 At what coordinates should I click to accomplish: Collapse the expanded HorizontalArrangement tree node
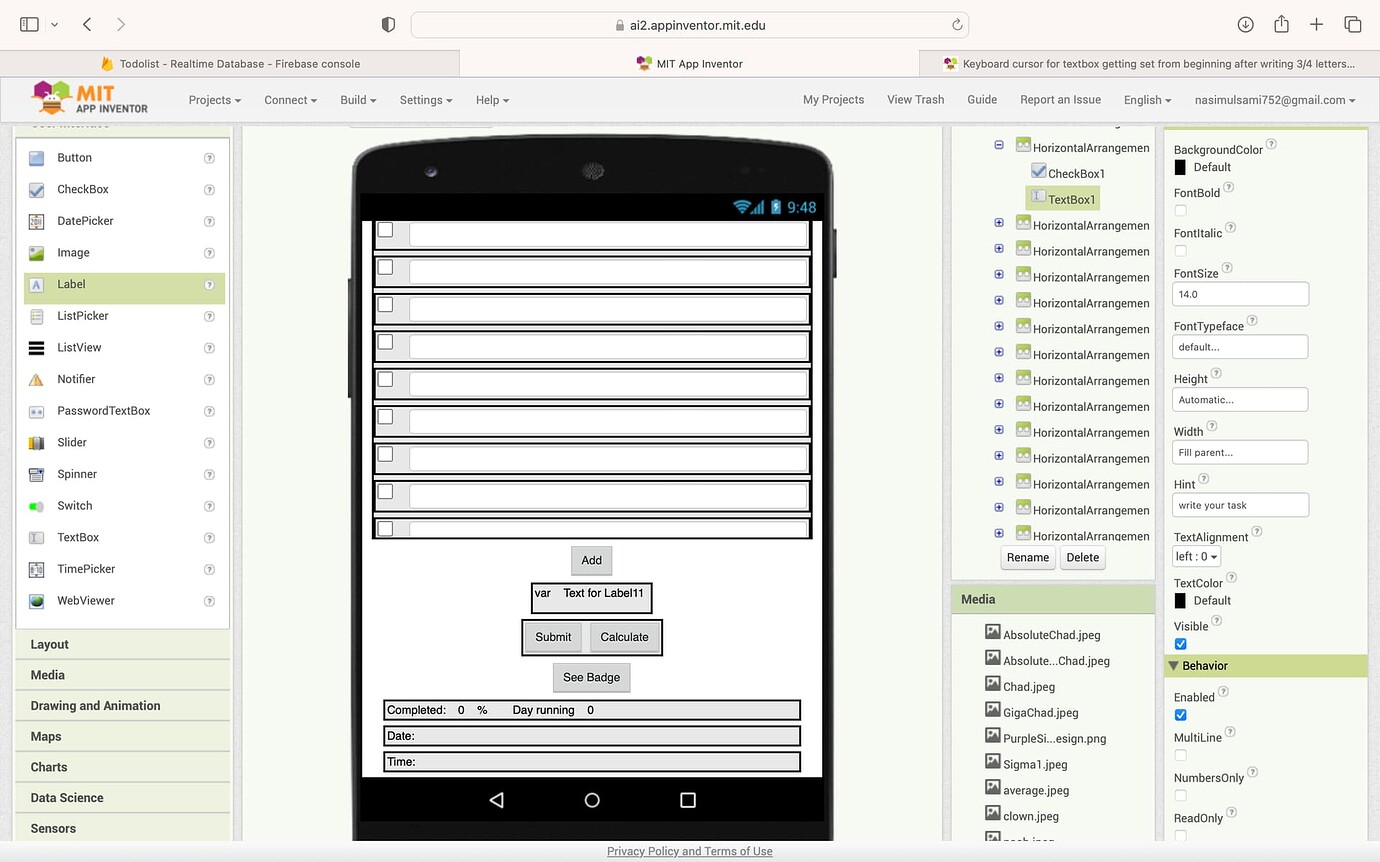(x=999, y=145)
